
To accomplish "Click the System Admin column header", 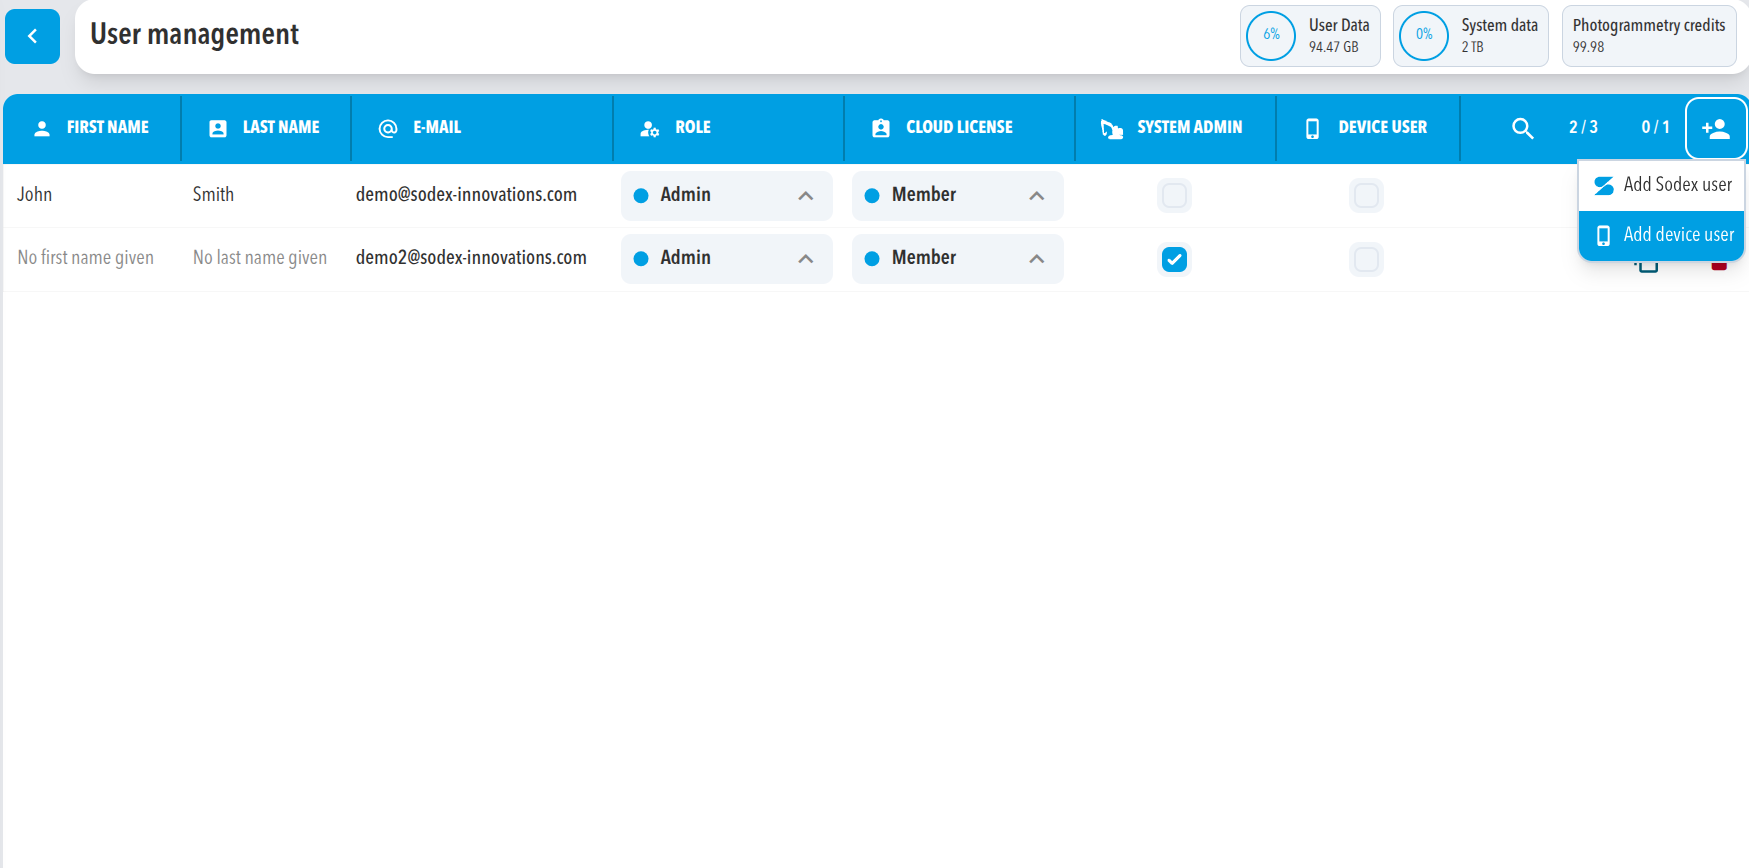I will tap(1175, 128).
